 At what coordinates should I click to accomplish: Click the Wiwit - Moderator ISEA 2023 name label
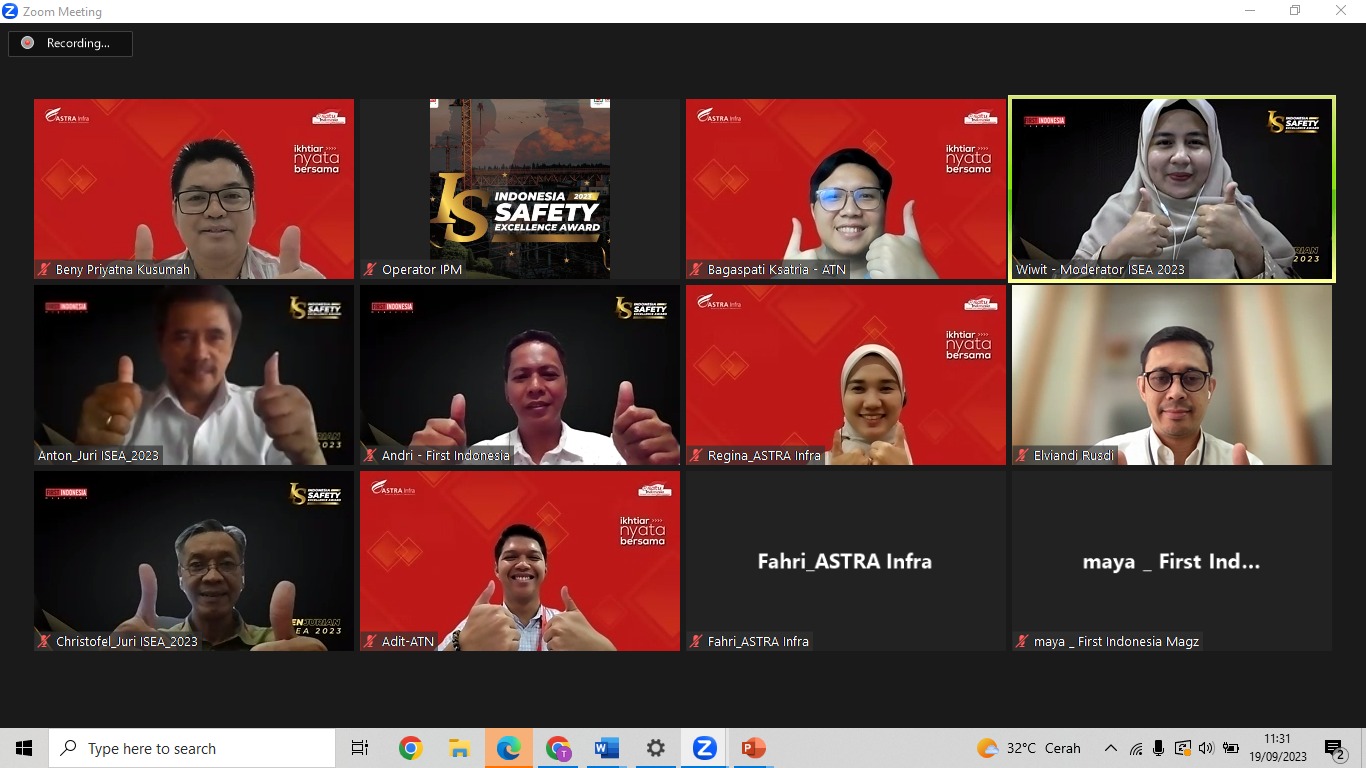[x=1100, y=270]
